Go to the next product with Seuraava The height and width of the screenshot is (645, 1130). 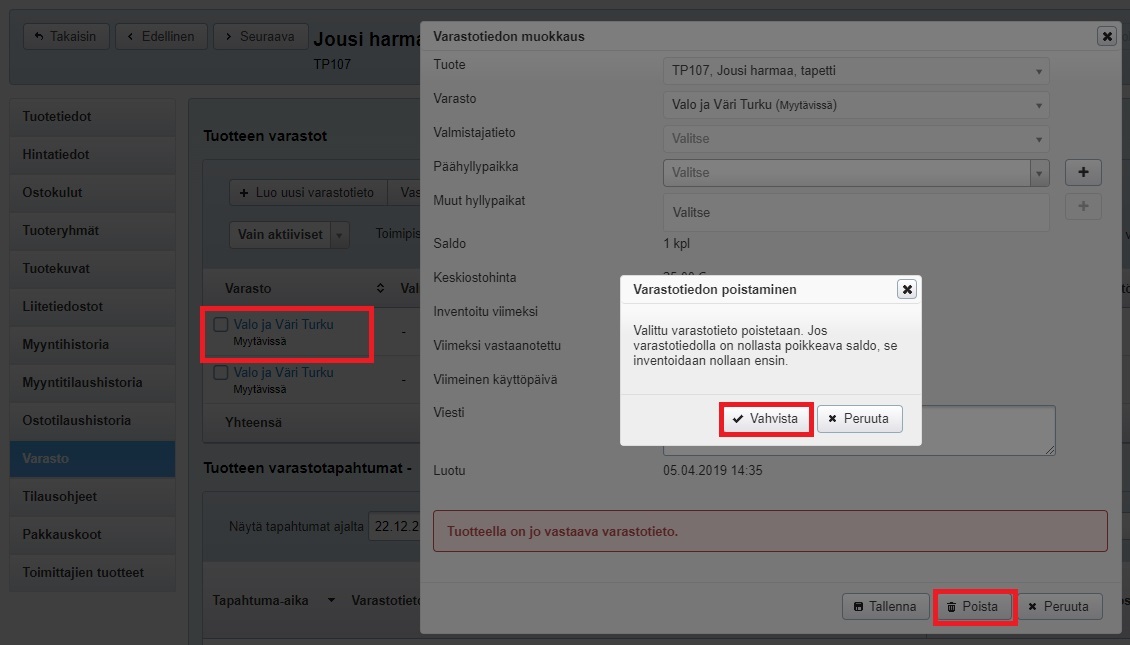(258, 37)
